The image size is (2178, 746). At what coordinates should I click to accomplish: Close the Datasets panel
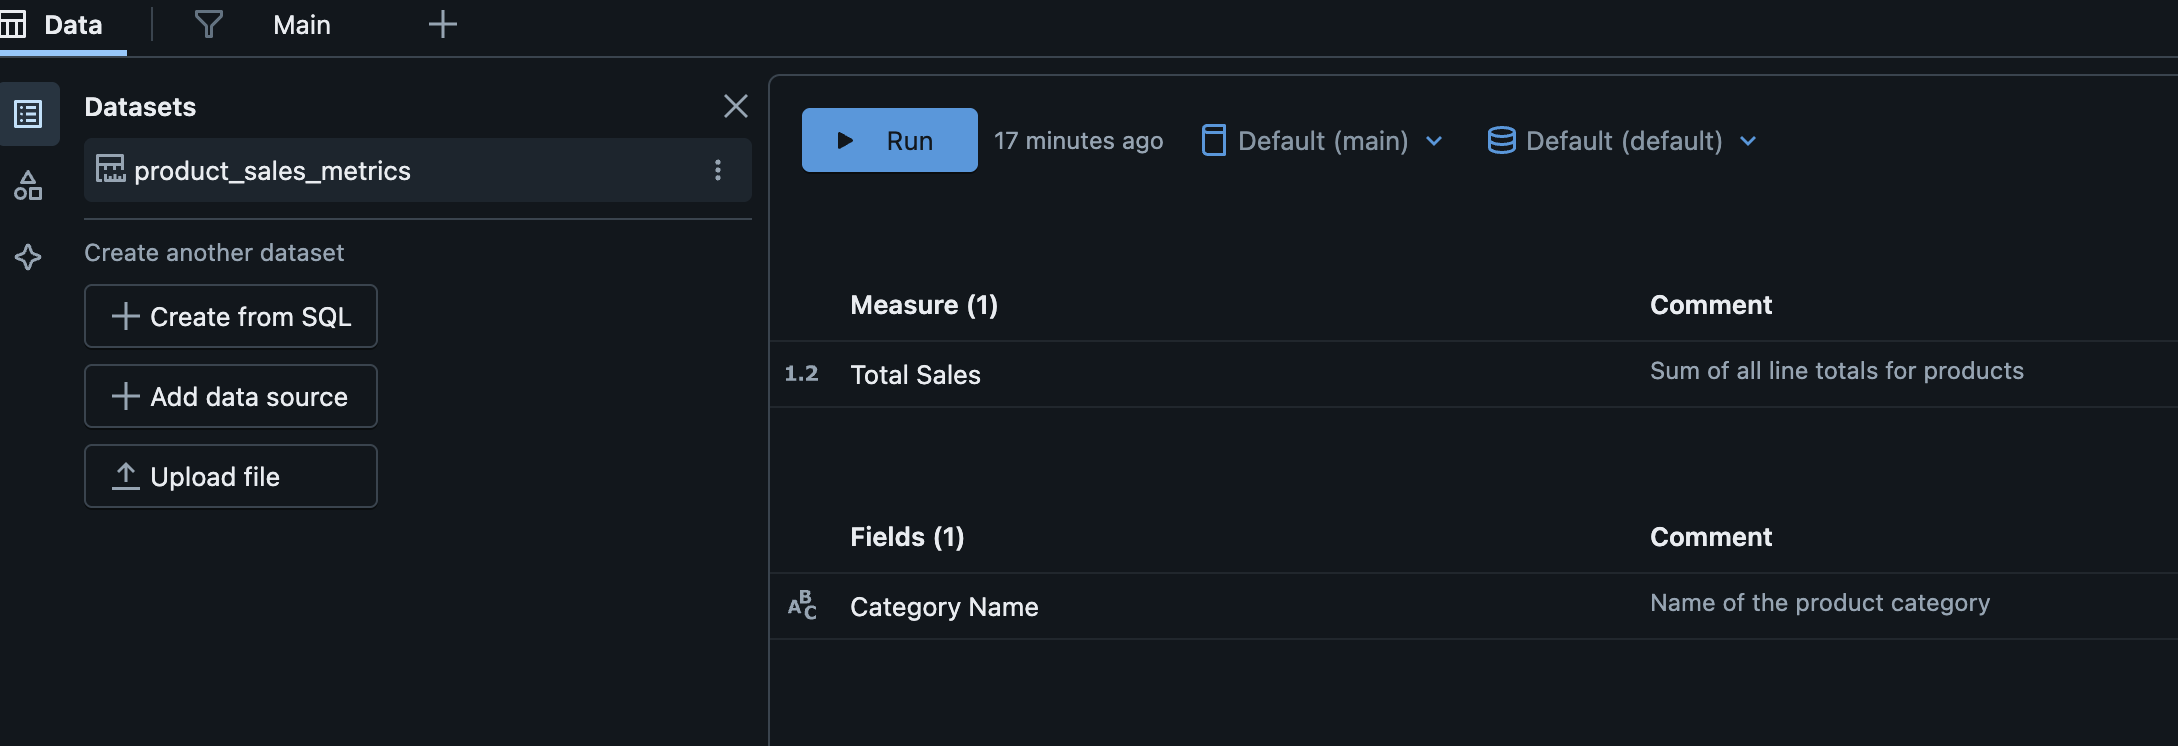tap(735, 106)
